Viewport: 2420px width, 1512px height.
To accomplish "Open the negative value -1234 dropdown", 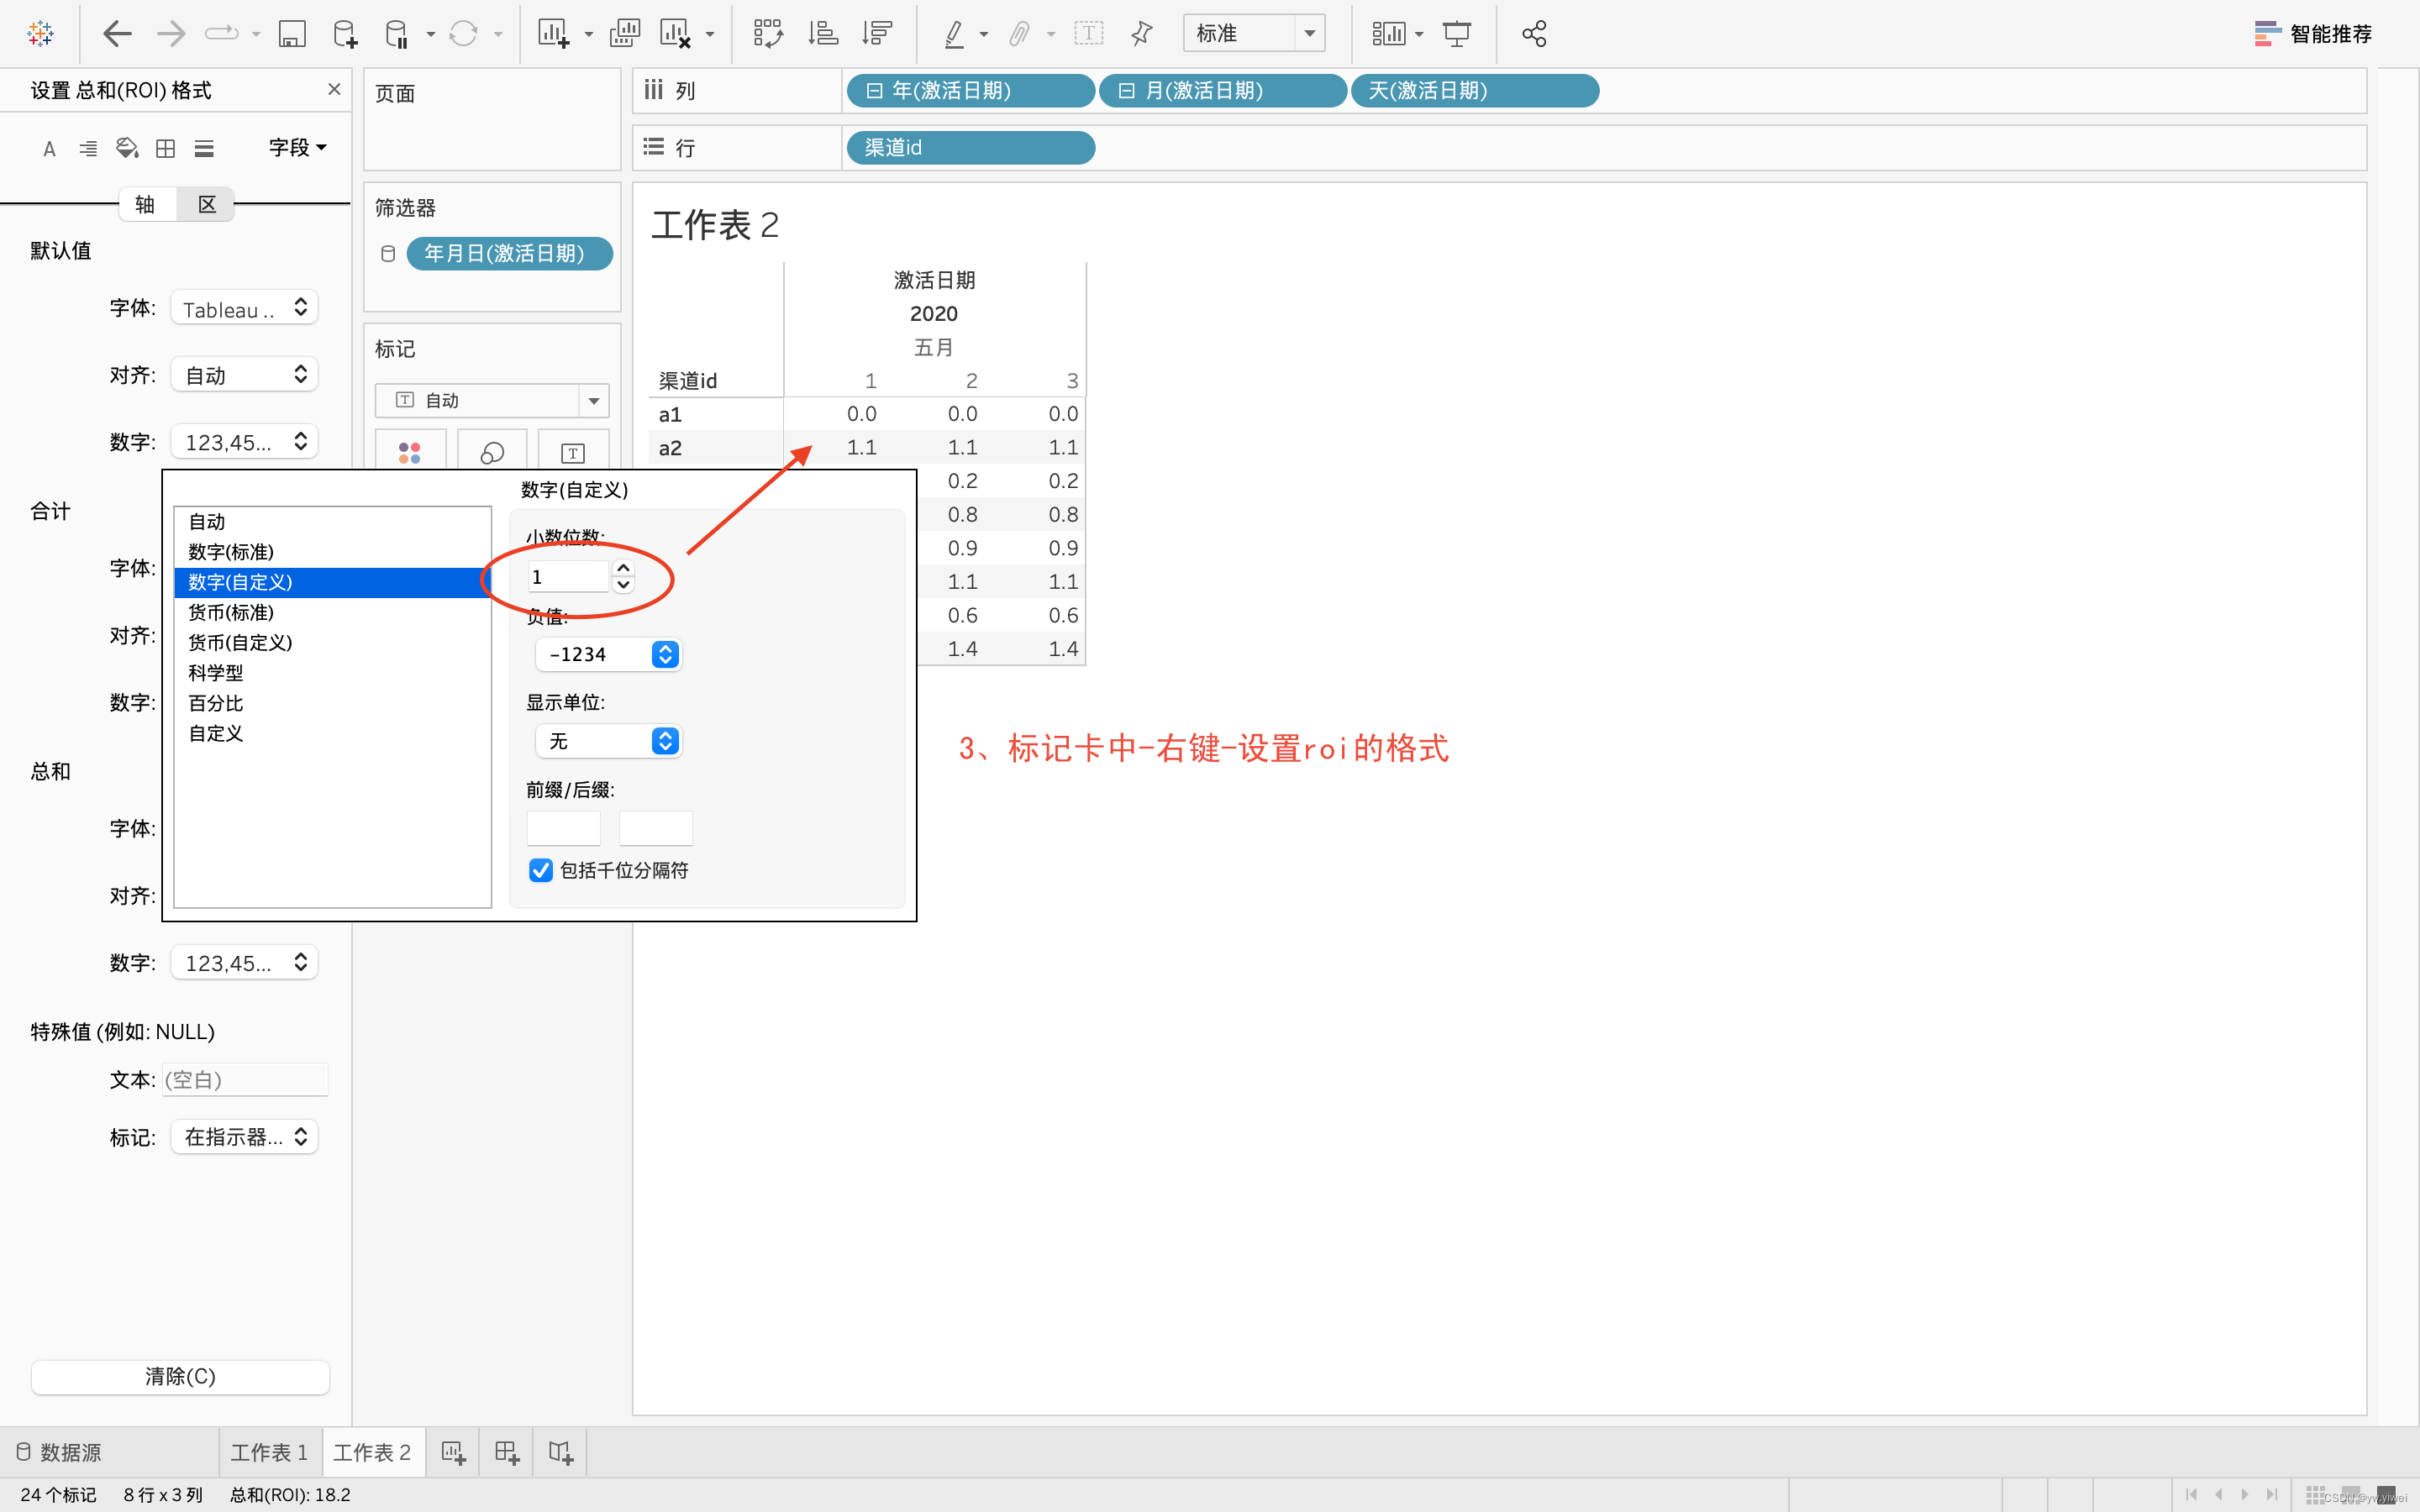I will [x=608, y=654].
